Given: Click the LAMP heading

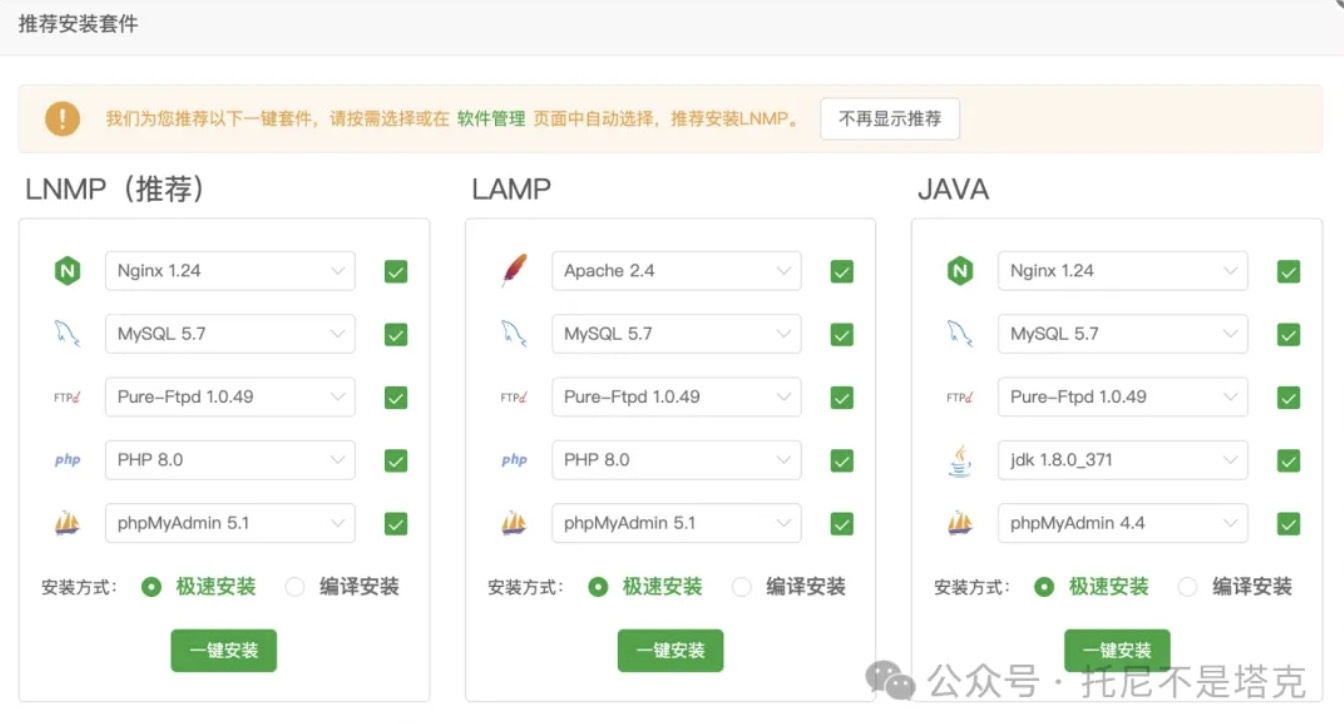Looking at the screenshot, I should [x=511, y=189].
